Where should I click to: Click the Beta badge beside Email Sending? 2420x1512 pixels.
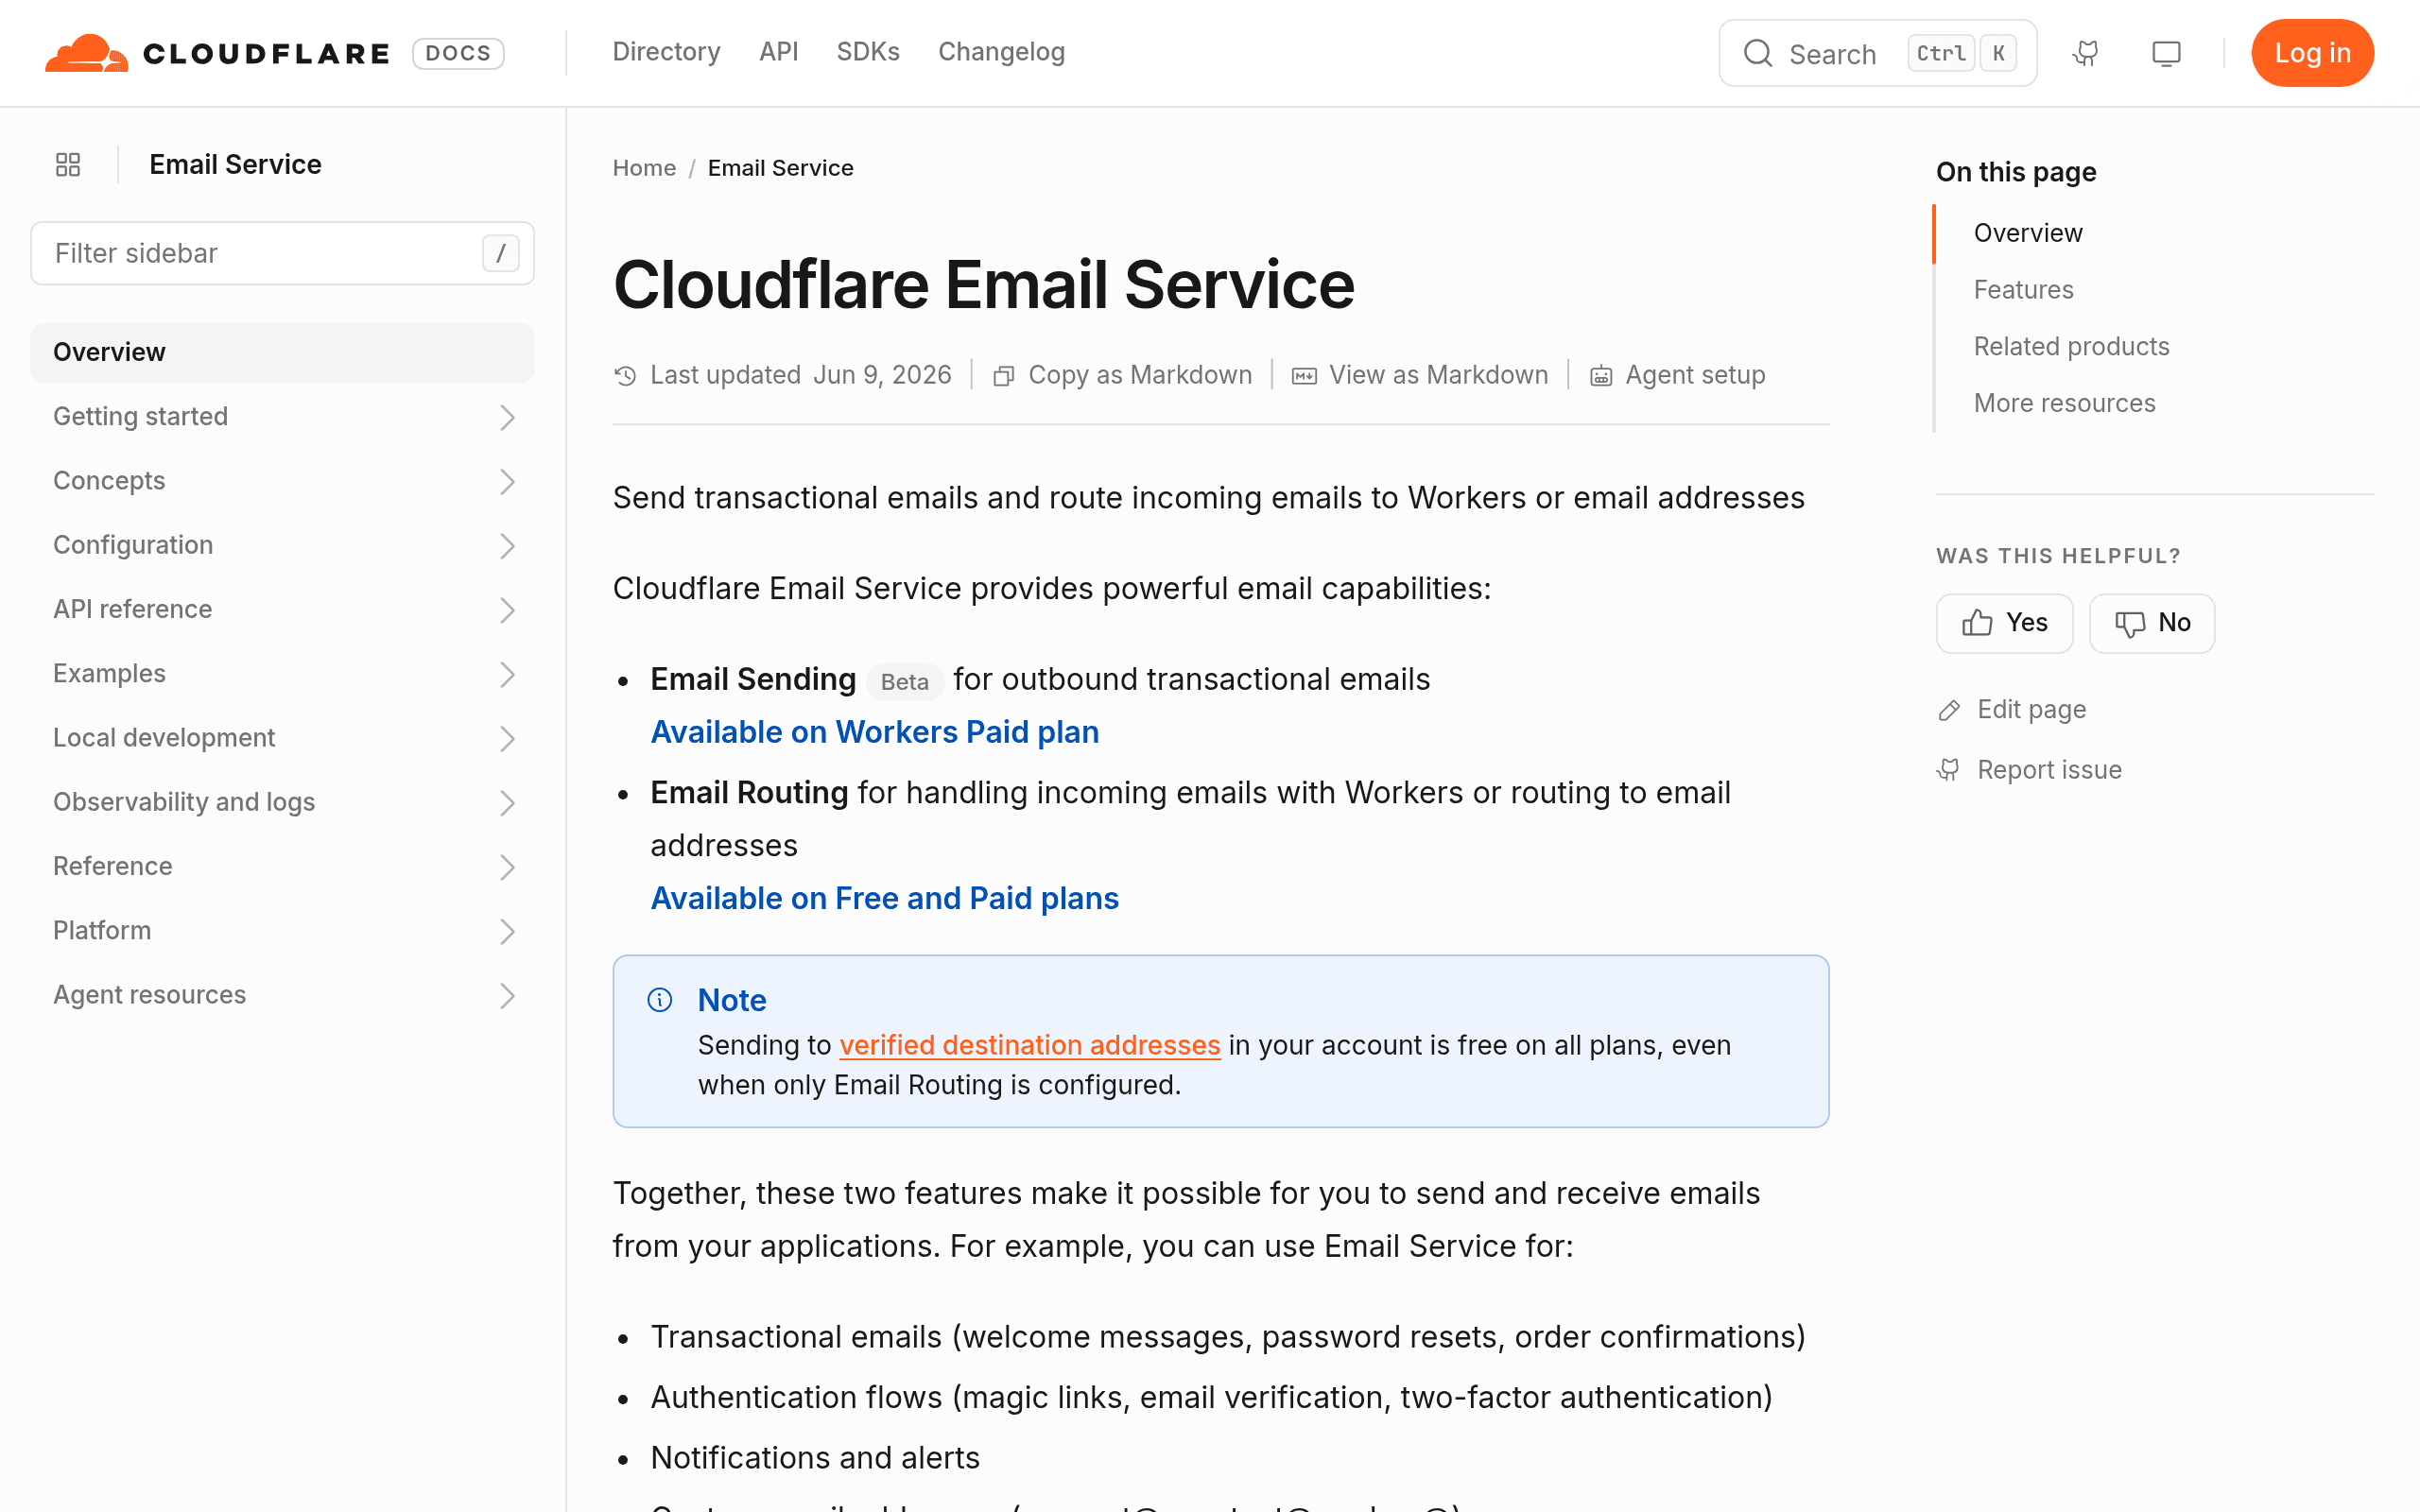click(x=904, y=682)
